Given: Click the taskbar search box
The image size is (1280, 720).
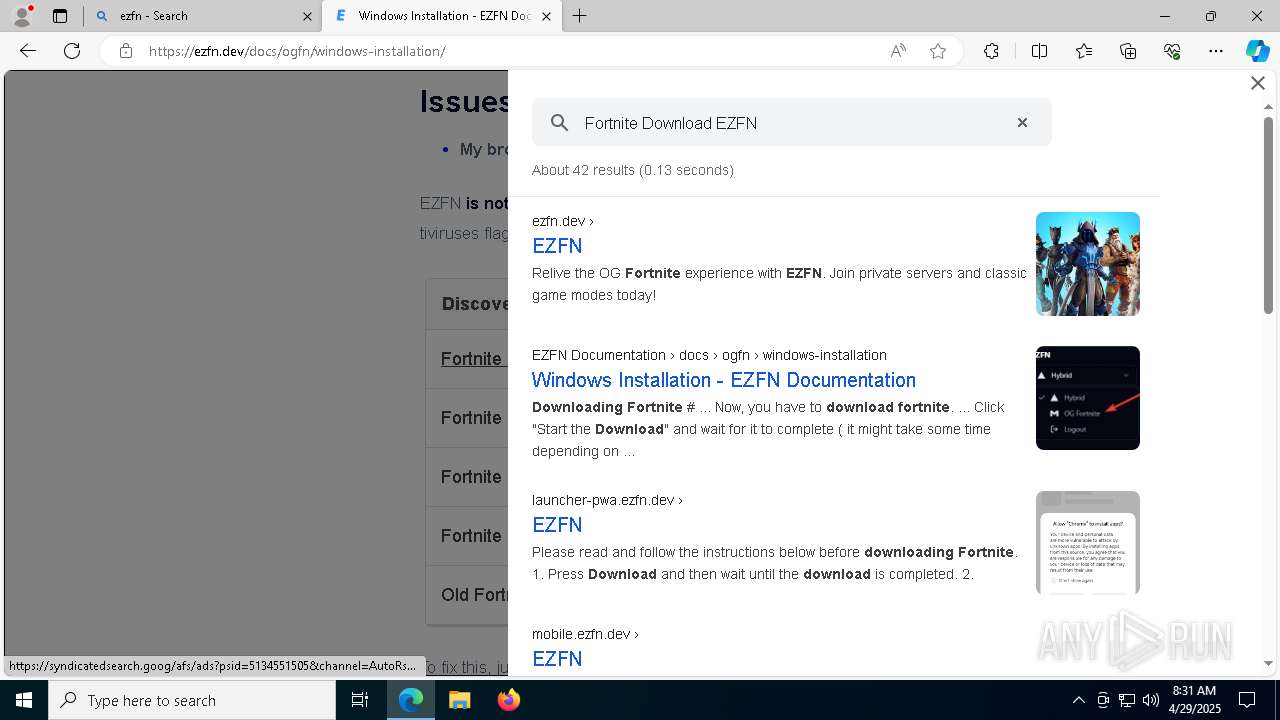Looking at the screenshot, I should tap(192, 700).
